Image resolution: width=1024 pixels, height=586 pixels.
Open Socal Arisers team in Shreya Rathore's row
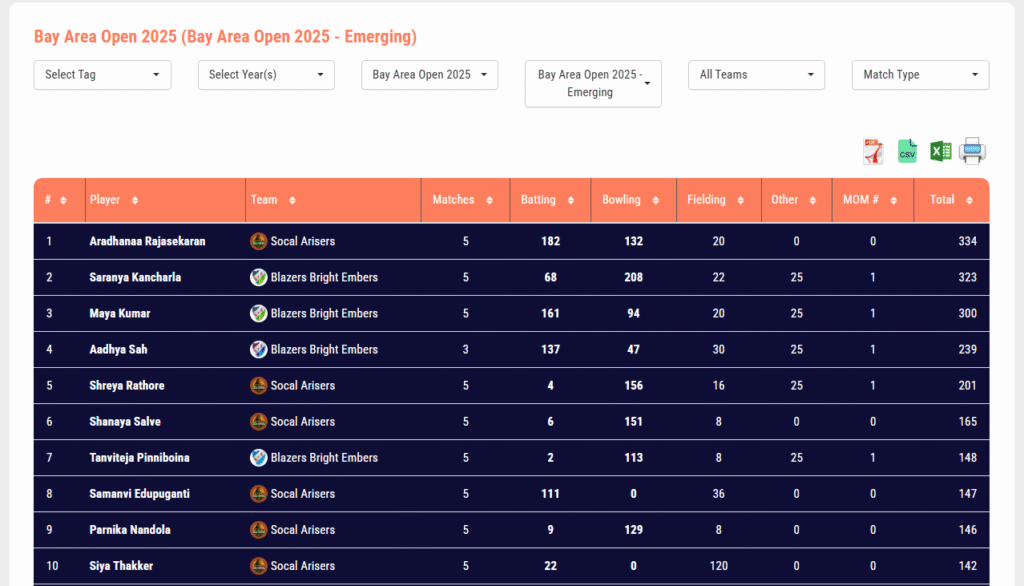coord(302,385)
